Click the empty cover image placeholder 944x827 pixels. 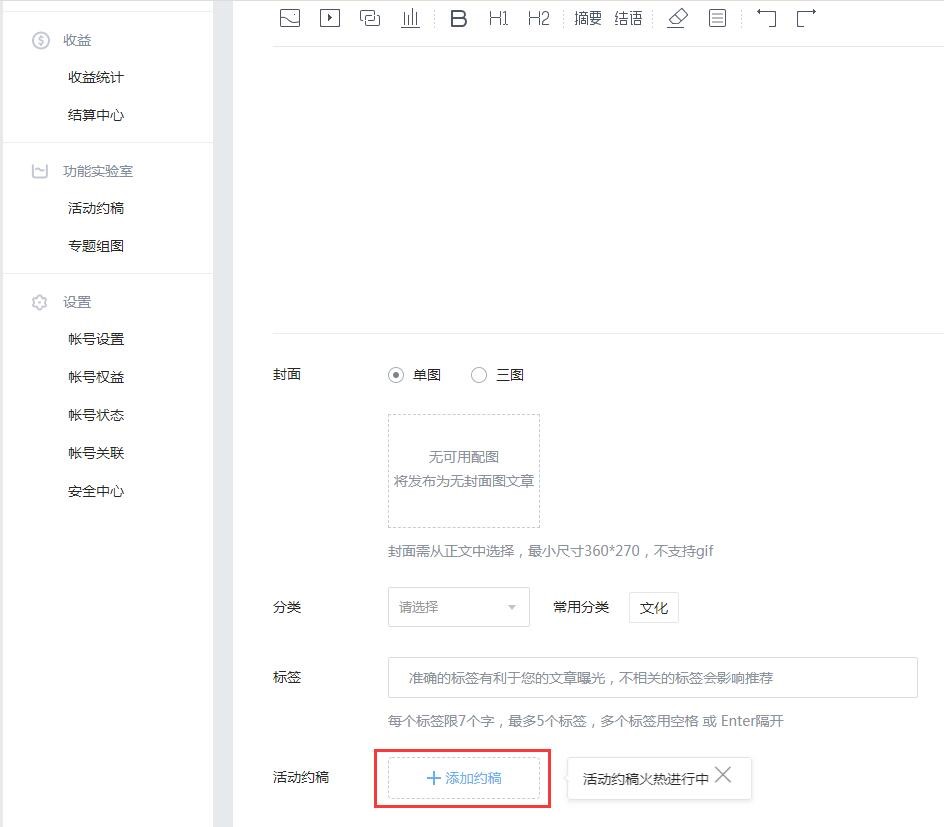pyautogui.click(x=464, y=471)
